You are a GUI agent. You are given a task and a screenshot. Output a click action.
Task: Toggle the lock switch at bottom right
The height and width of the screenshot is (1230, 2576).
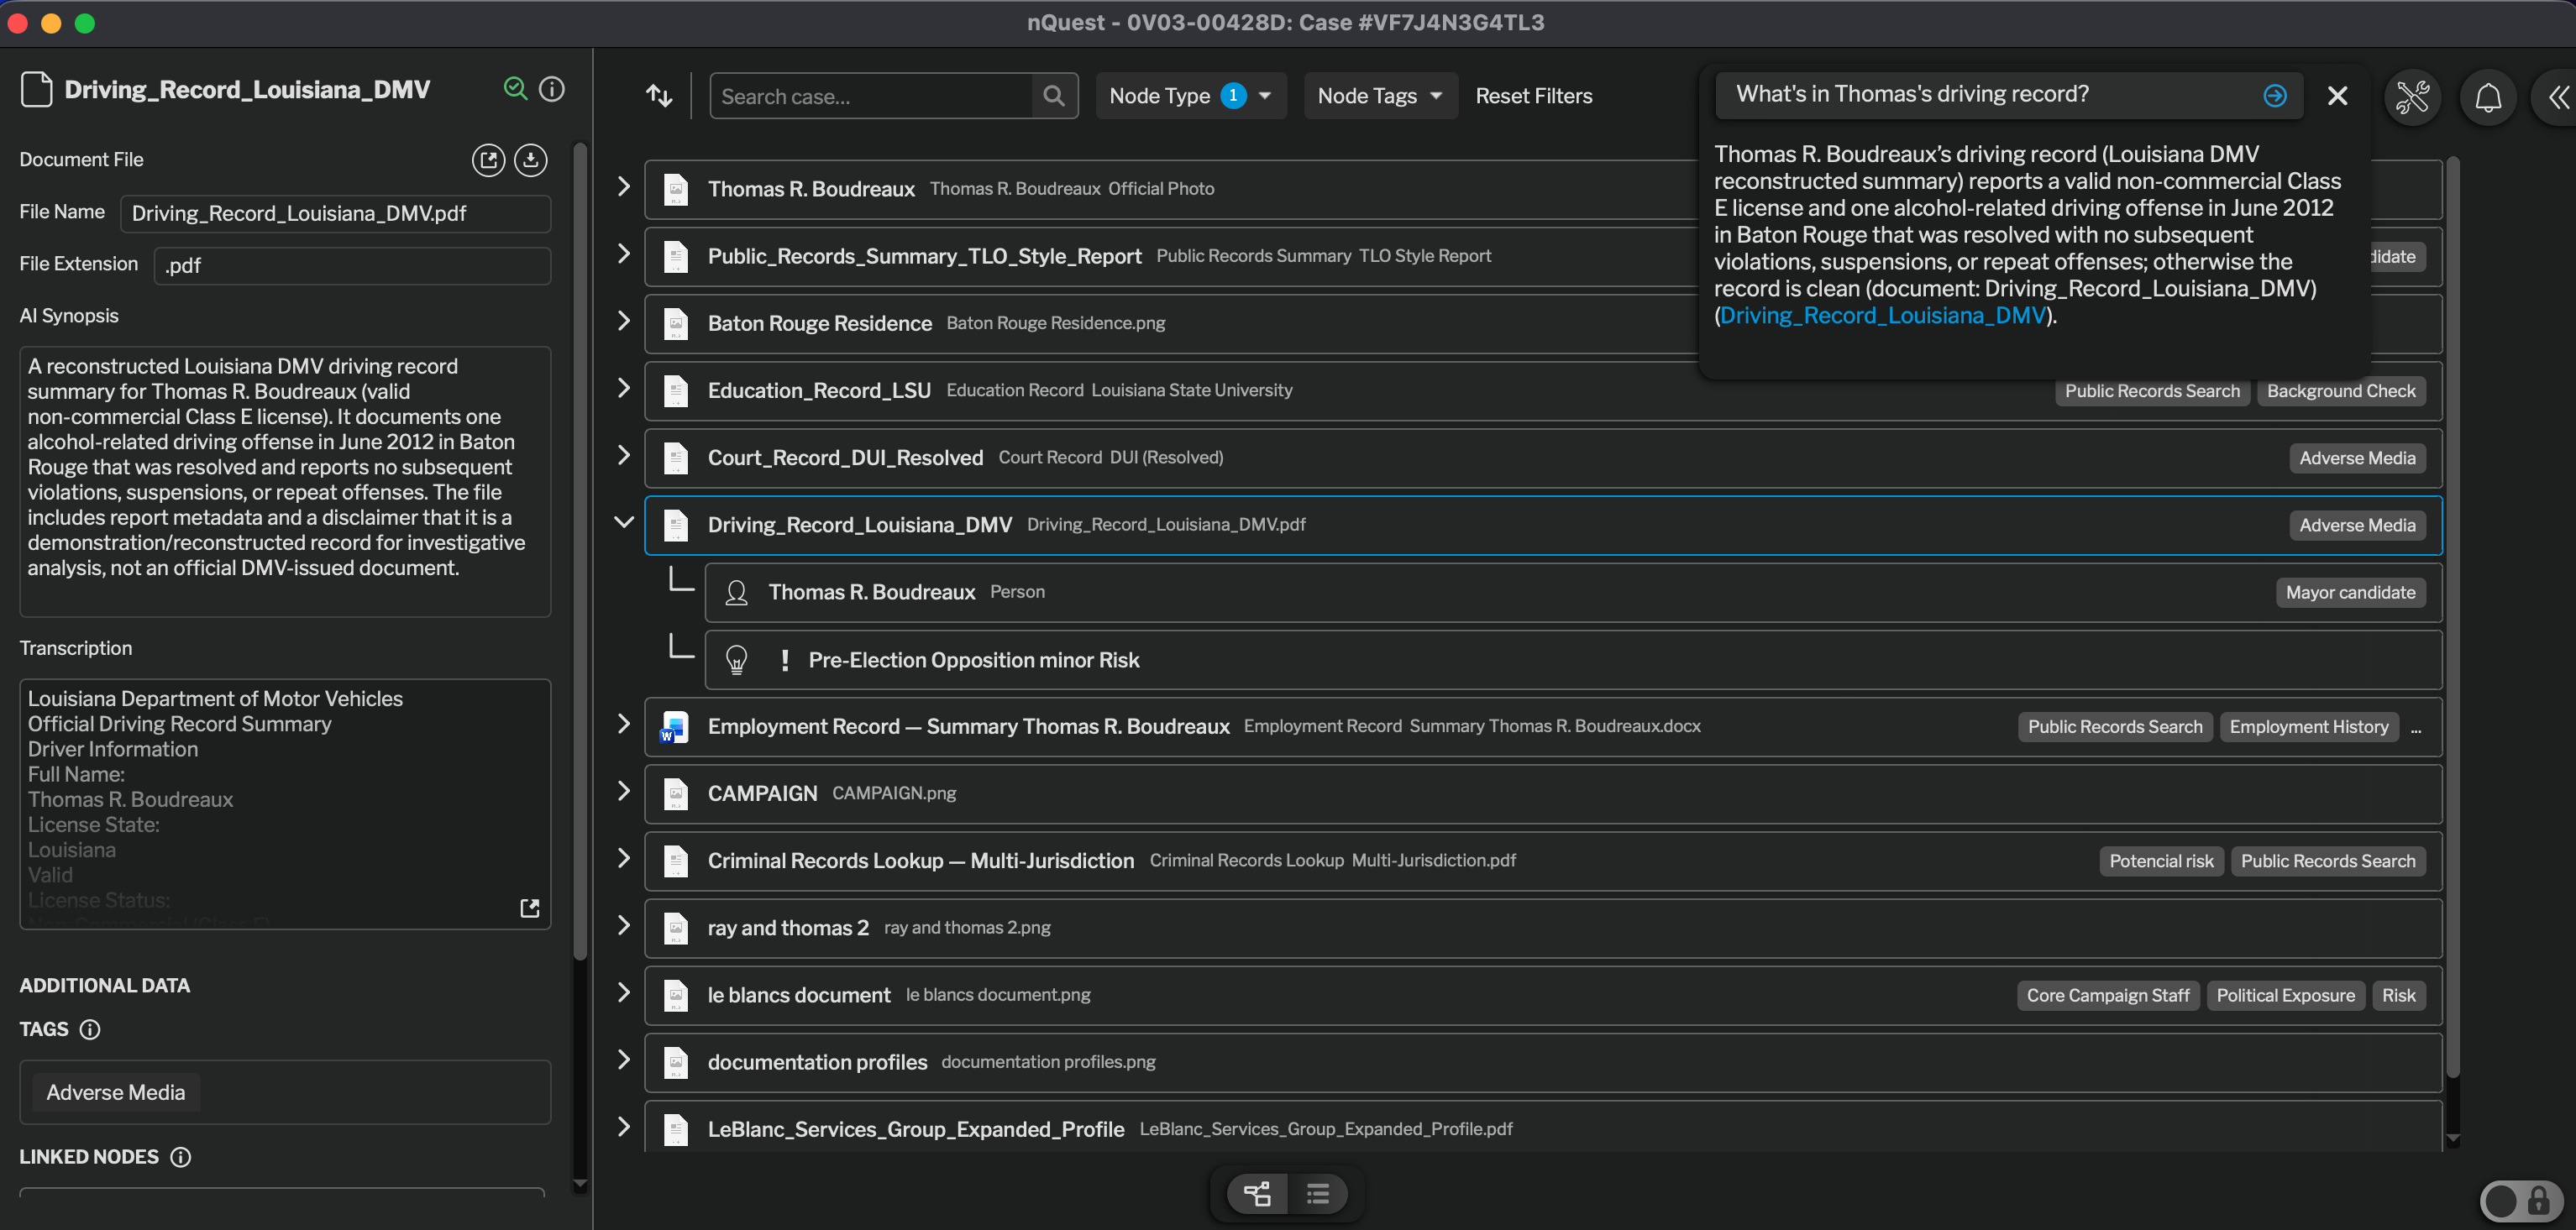[x=2520, y=1199]
